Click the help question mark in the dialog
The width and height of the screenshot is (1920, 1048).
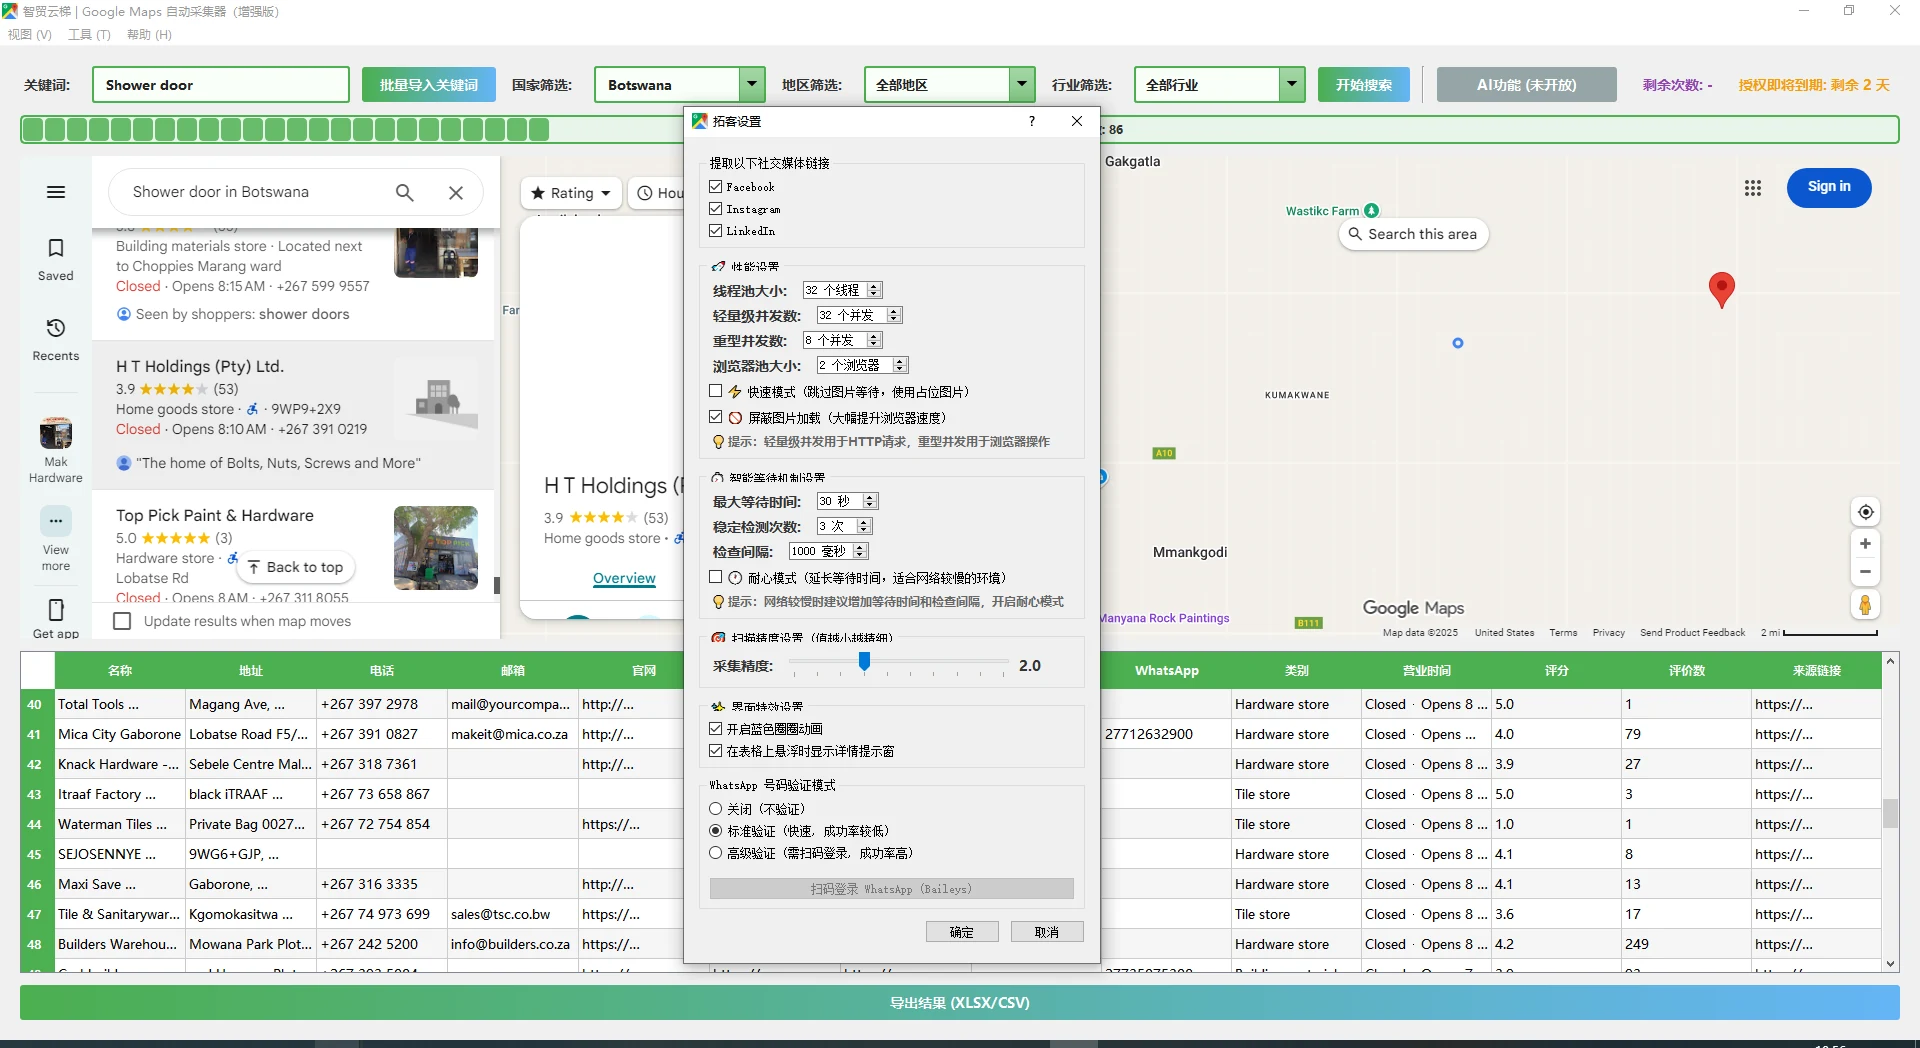click(x=1032, y=121)
